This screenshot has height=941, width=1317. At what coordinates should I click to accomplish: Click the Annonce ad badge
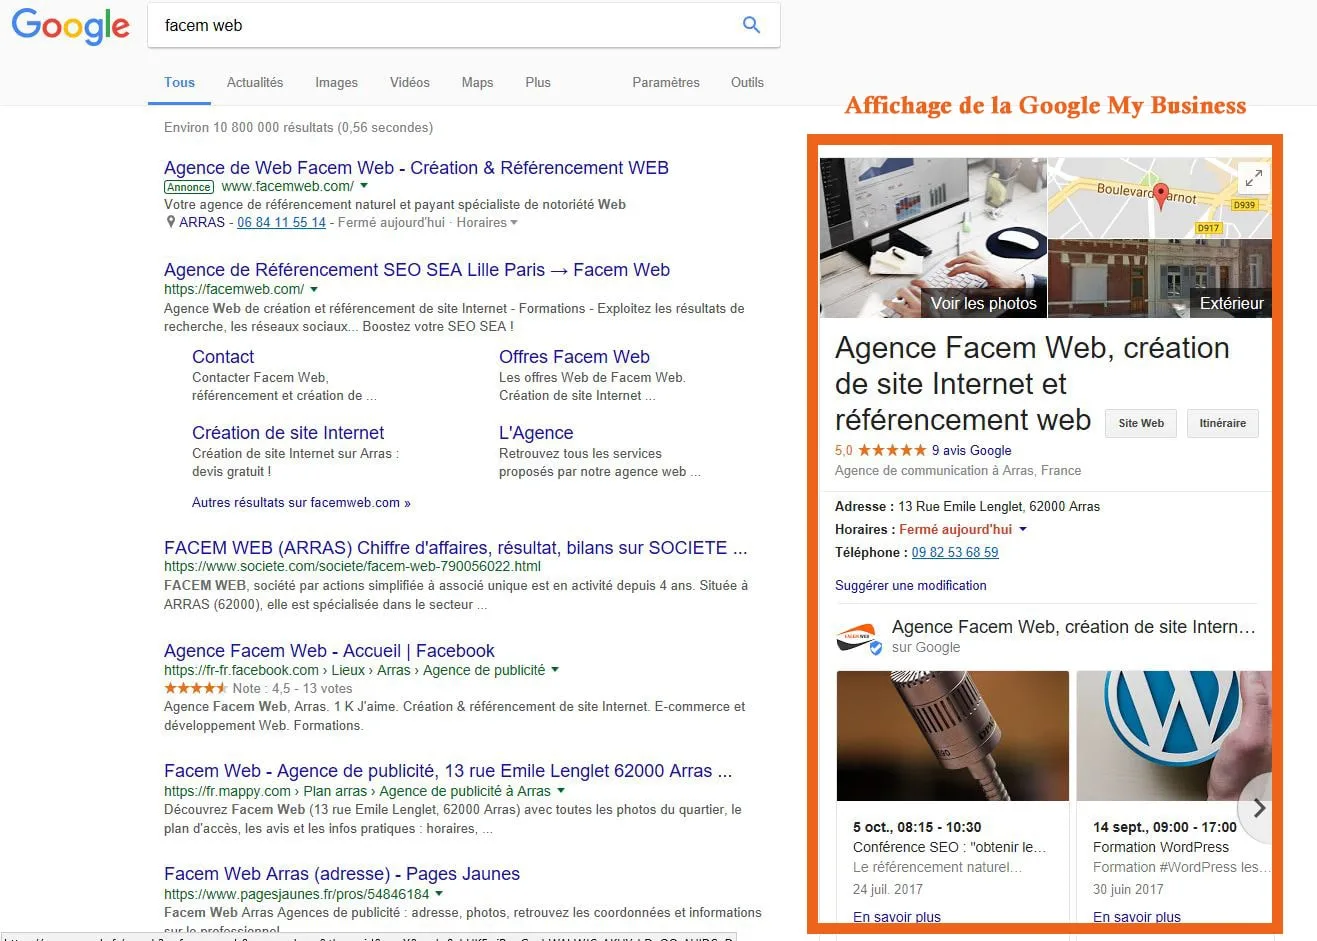[x=189, y=187]
